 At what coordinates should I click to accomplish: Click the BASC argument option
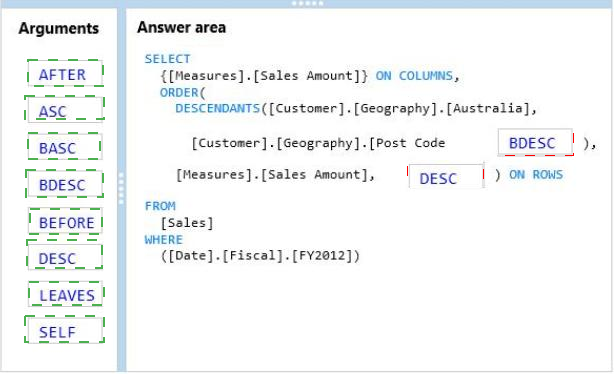pyautogui.click(x=65, y=146)
